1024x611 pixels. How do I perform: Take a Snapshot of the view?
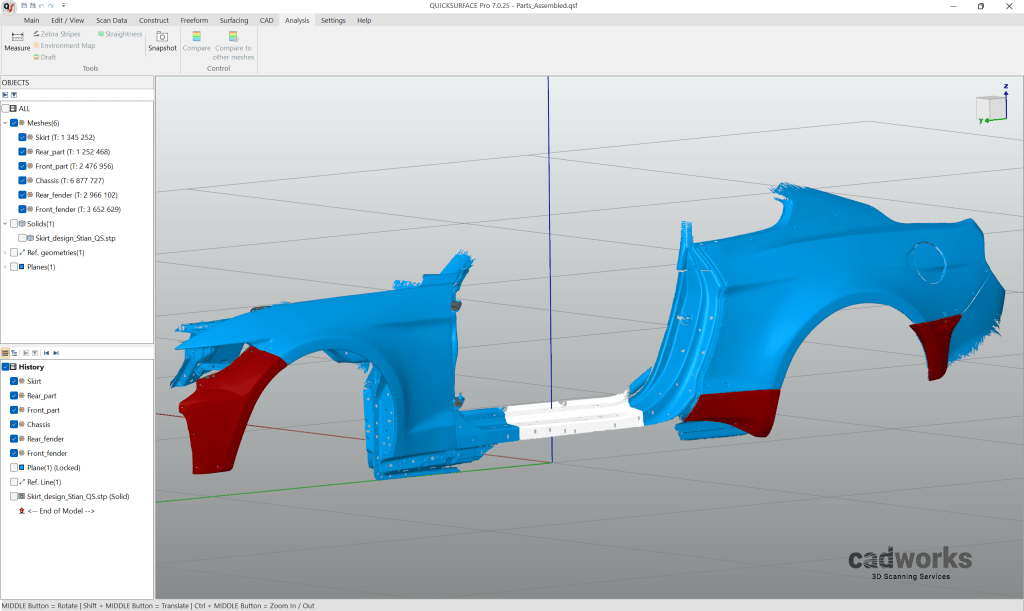coord(161,41)
